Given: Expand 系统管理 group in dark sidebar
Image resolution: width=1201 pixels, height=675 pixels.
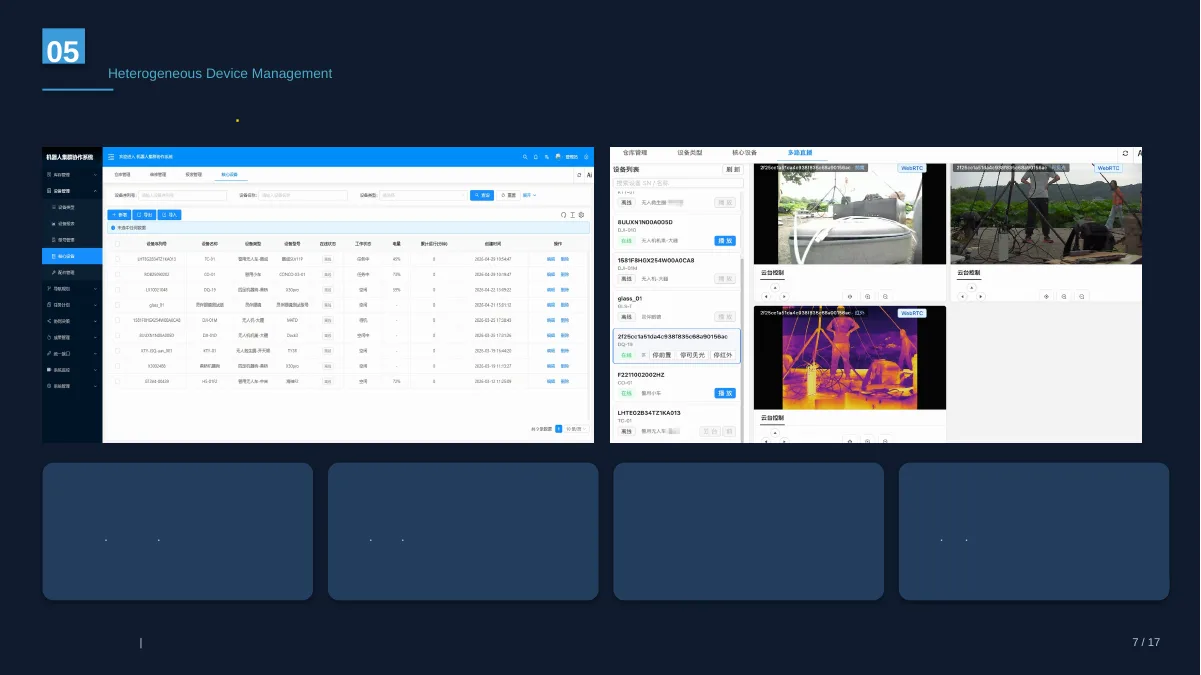Looking at the screenshot, I should [x=72, y=385].
